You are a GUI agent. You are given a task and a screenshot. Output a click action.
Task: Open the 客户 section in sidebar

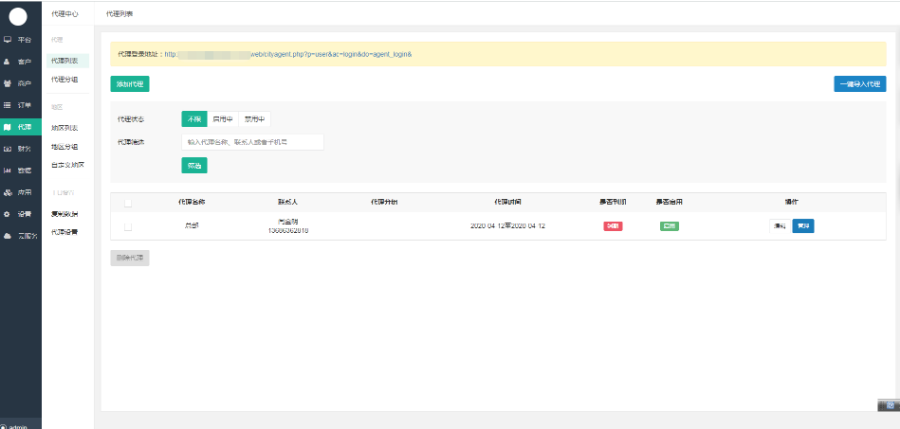pos(20,61)
